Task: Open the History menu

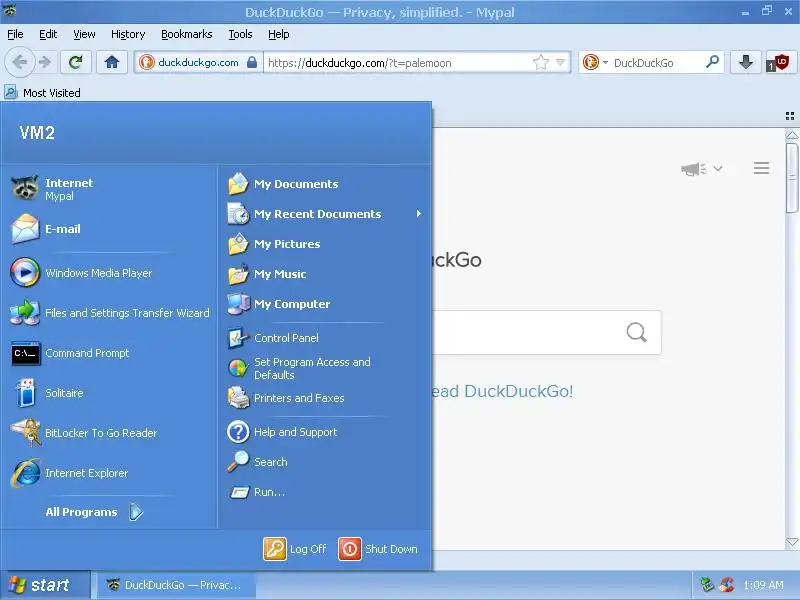Action: pyautogui.click(x=128, y=34)
